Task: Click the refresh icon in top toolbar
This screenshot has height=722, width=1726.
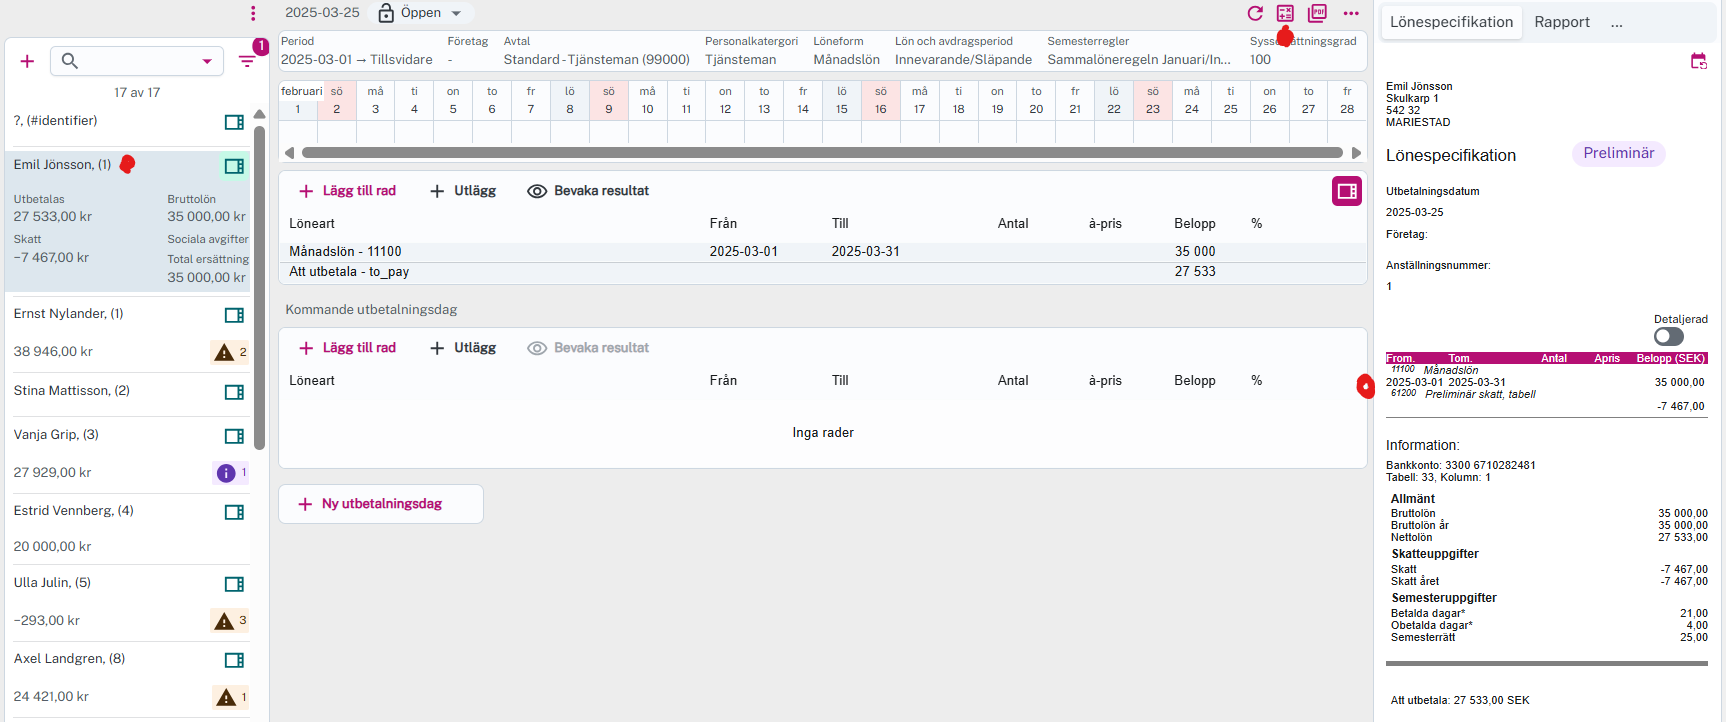Action: pyautogui.click(x=1255, y=13)
